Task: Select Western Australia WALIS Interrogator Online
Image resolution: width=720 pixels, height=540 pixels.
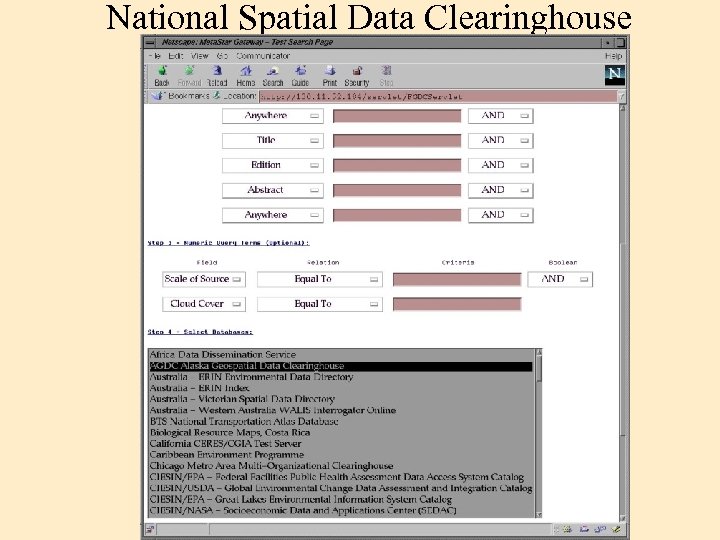Action: (341, 410)
